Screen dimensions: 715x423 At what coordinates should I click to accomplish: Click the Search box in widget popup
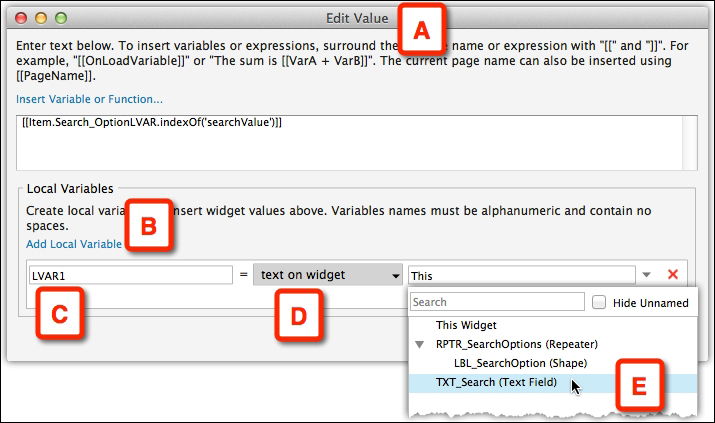[497, 302]
